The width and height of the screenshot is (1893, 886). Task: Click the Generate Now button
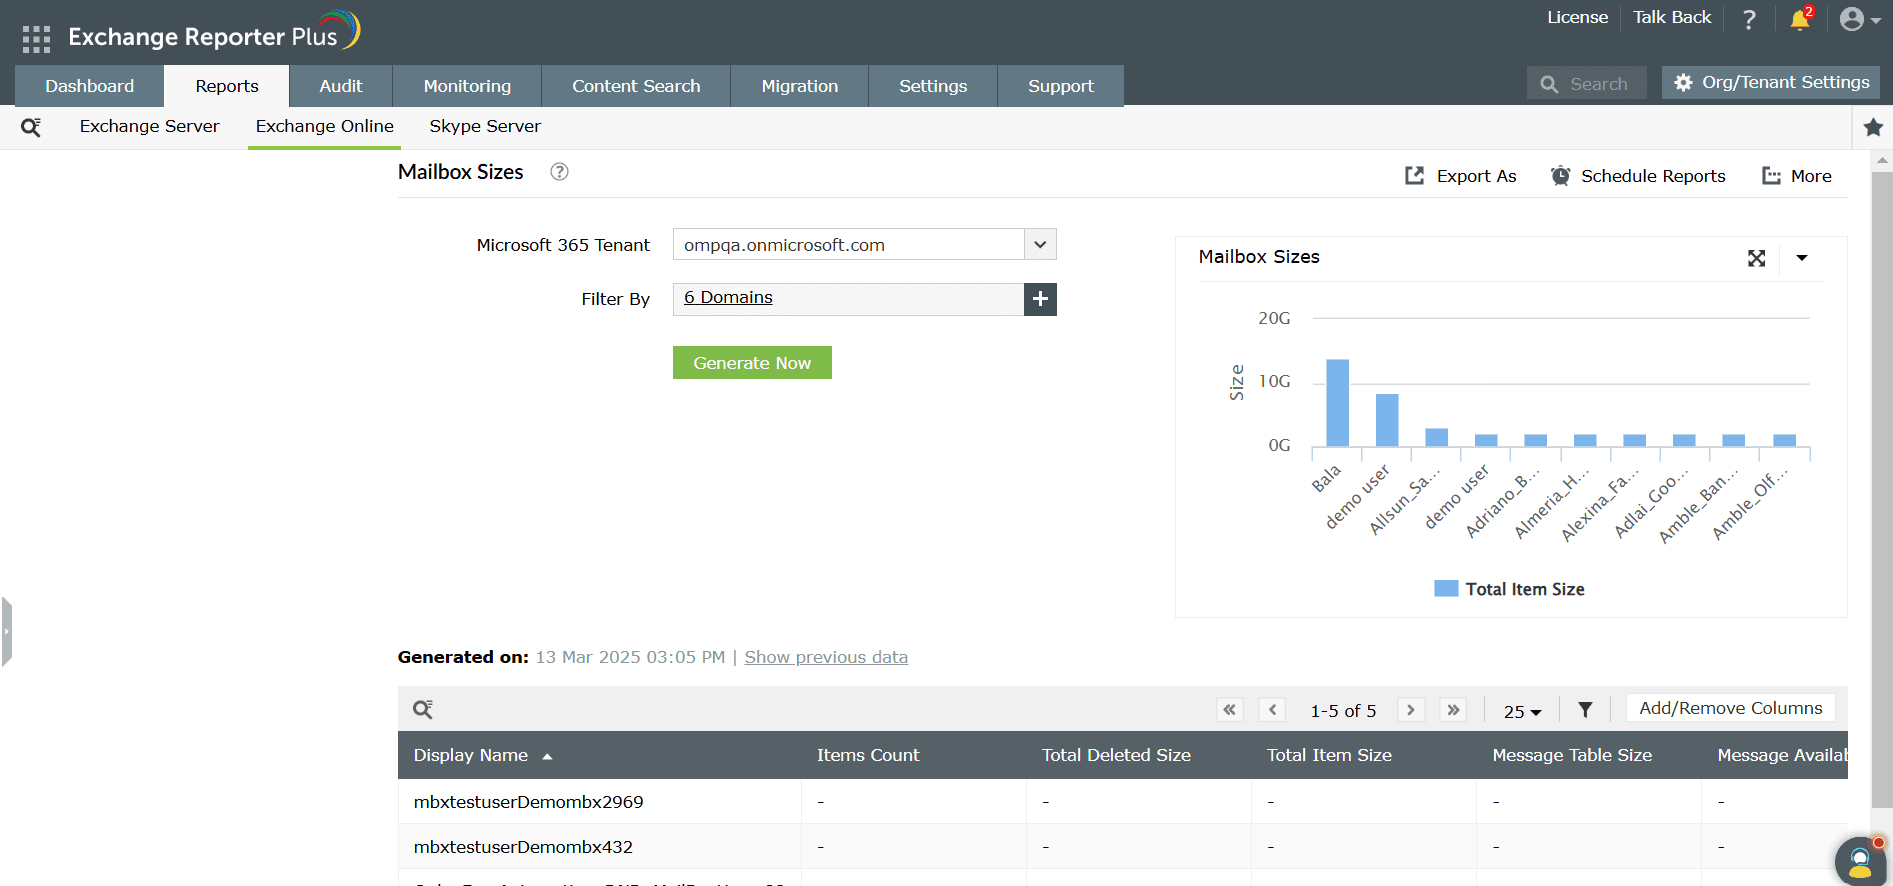coord(752,363)
